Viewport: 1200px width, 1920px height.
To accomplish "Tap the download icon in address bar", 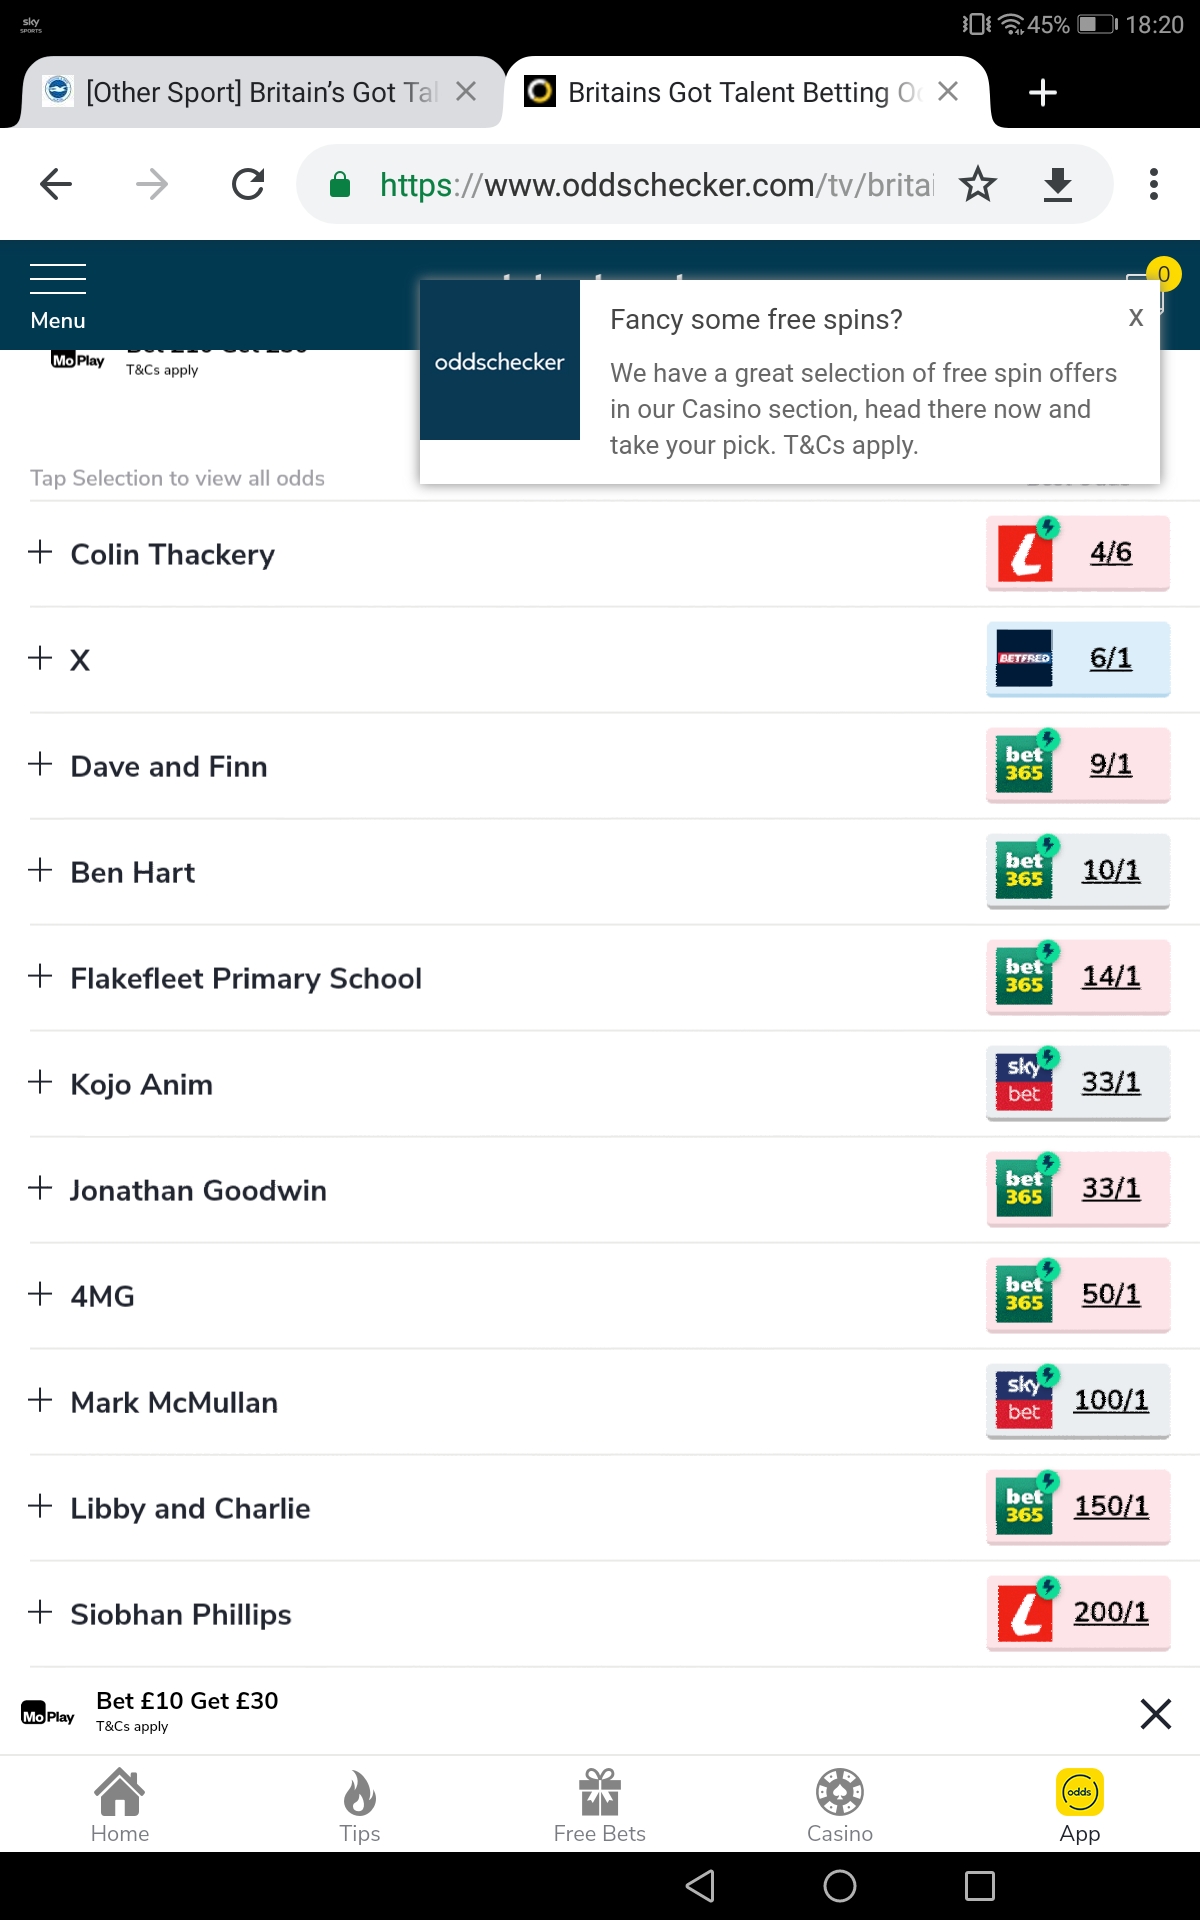I will [1057, 184].
